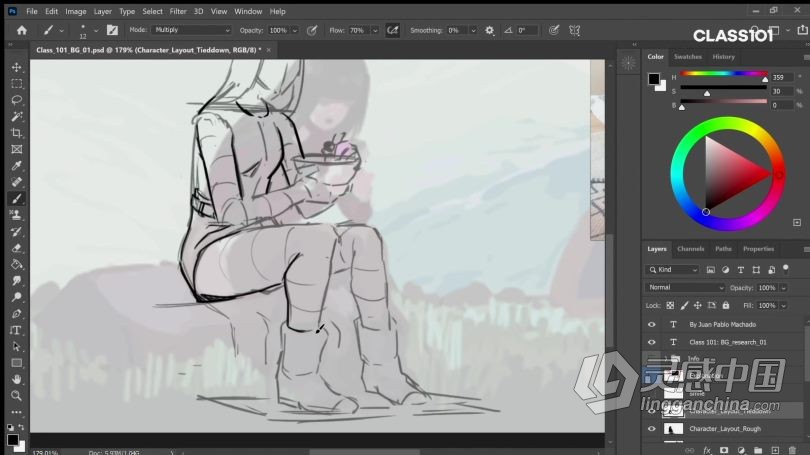The width and height of the screenshot is (810, 455).
Task: Toggle lock all padlock icon
Action: 726,306
